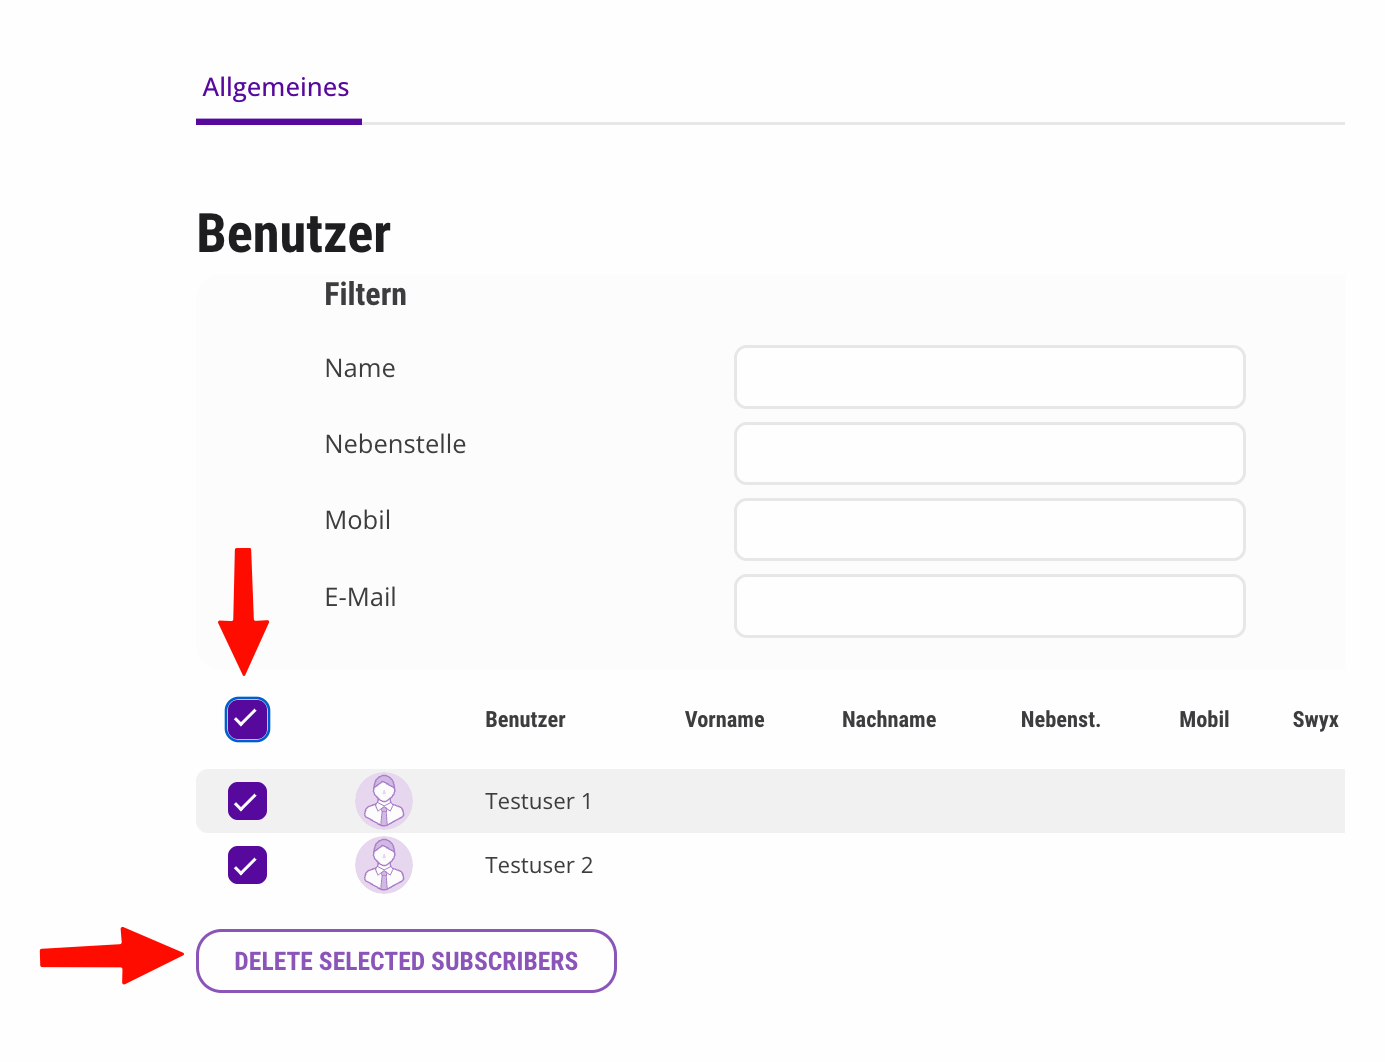This screenshot has width=1385, height=1062.
Task: Uncheck the Testuser 2 checkbox
Action: 247,865
